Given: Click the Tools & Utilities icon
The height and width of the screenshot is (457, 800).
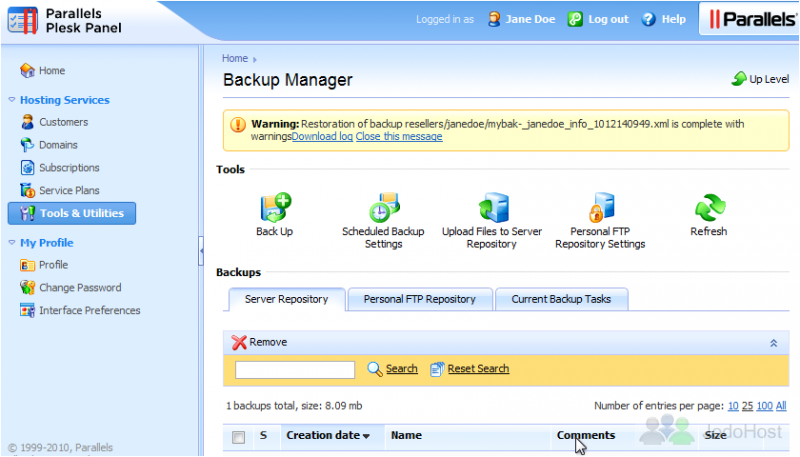Looking at the screenshot, I should 27,213.
